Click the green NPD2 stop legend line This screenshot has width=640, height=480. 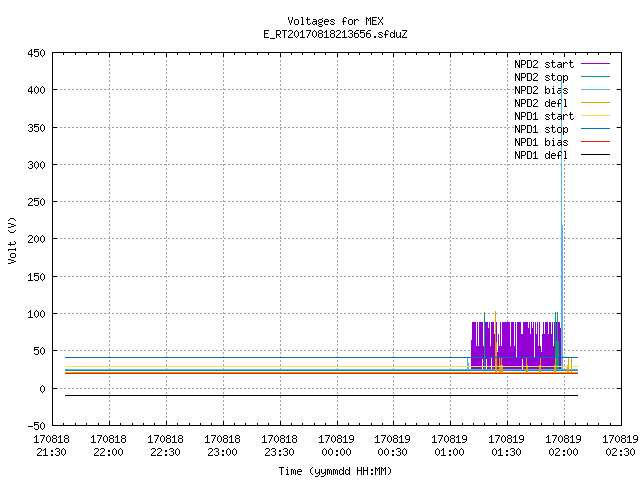pyautogui.click(x=596, y=77)
